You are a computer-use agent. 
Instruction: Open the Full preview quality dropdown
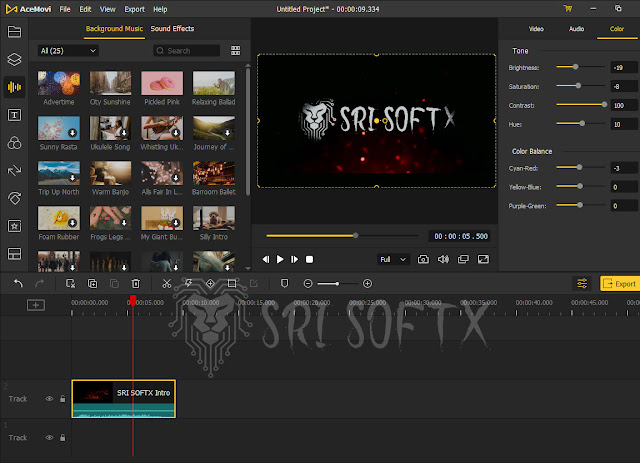tap(393, 259)
